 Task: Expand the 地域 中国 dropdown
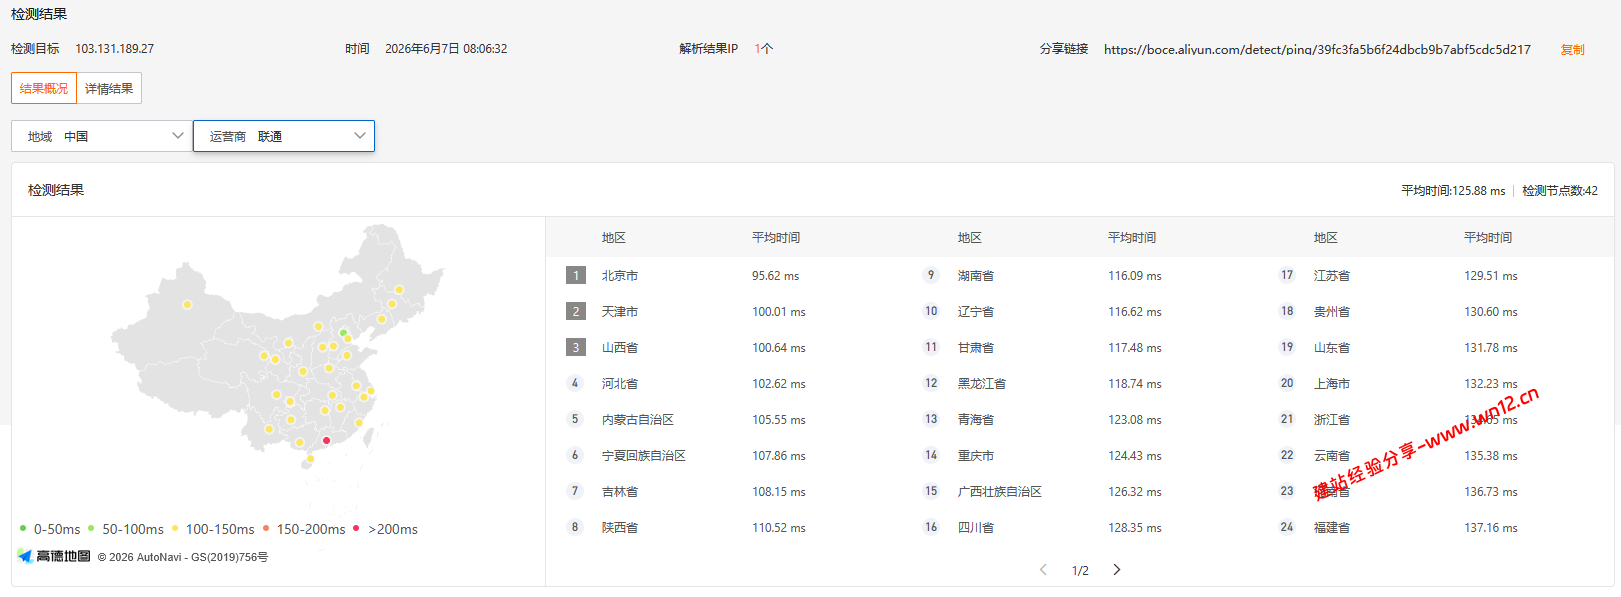(x=102, y=136)
